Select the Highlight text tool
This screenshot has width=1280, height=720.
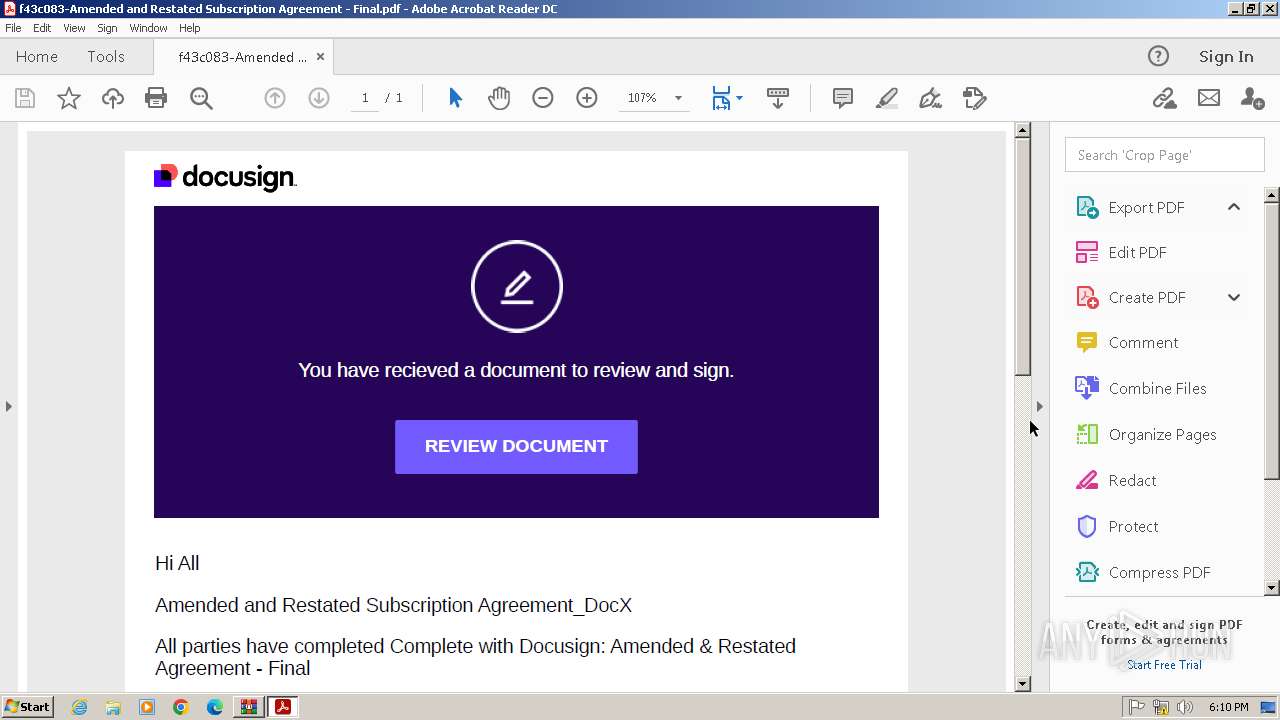tap(887, 98)
